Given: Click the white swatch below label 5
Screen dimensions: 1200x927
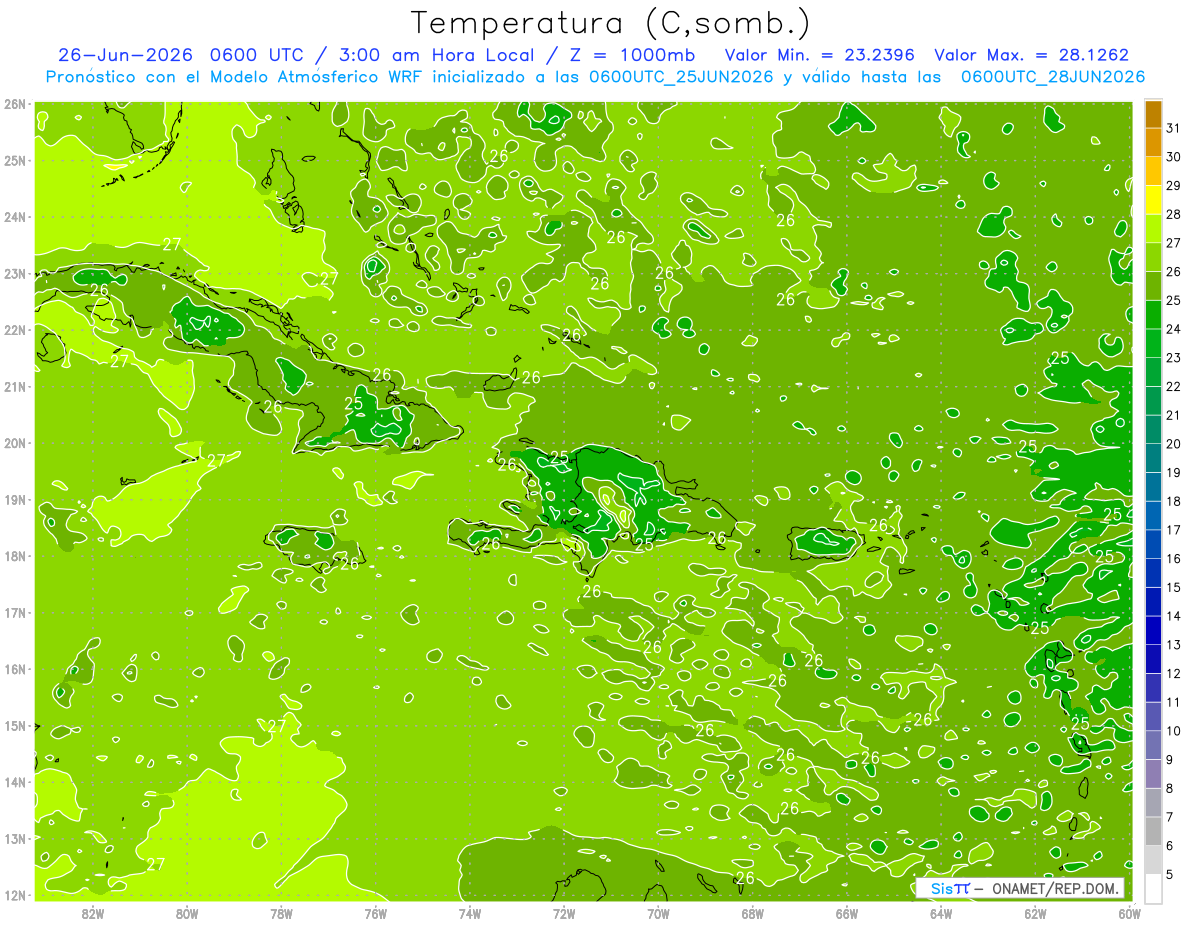Looking at the screenshot, I should pos(1153,888).
